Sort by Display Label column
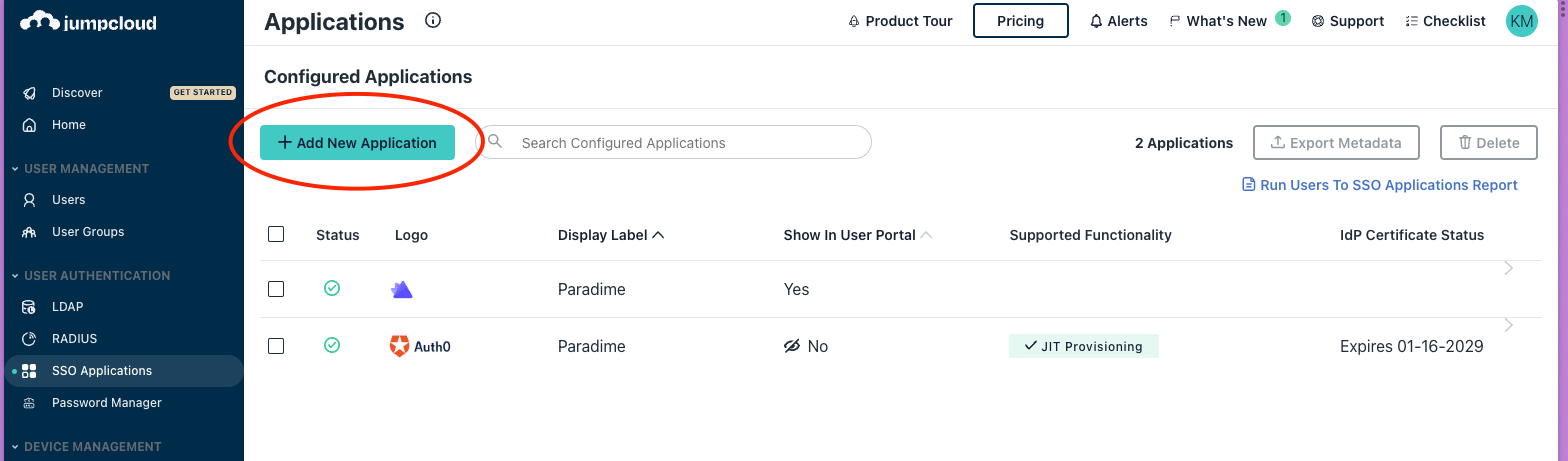This screenshot has height=461, width=1568. pos(611,235)
